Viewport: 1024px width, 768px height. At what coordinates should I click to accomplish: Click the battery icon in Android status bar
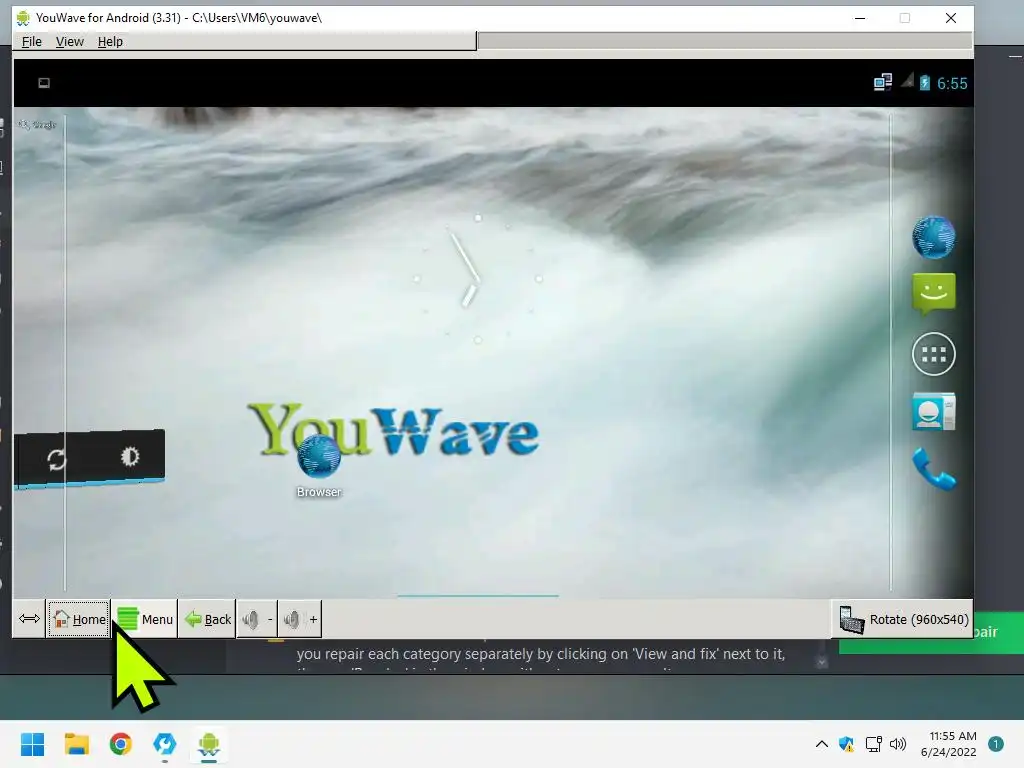click(x=925, y=83)
